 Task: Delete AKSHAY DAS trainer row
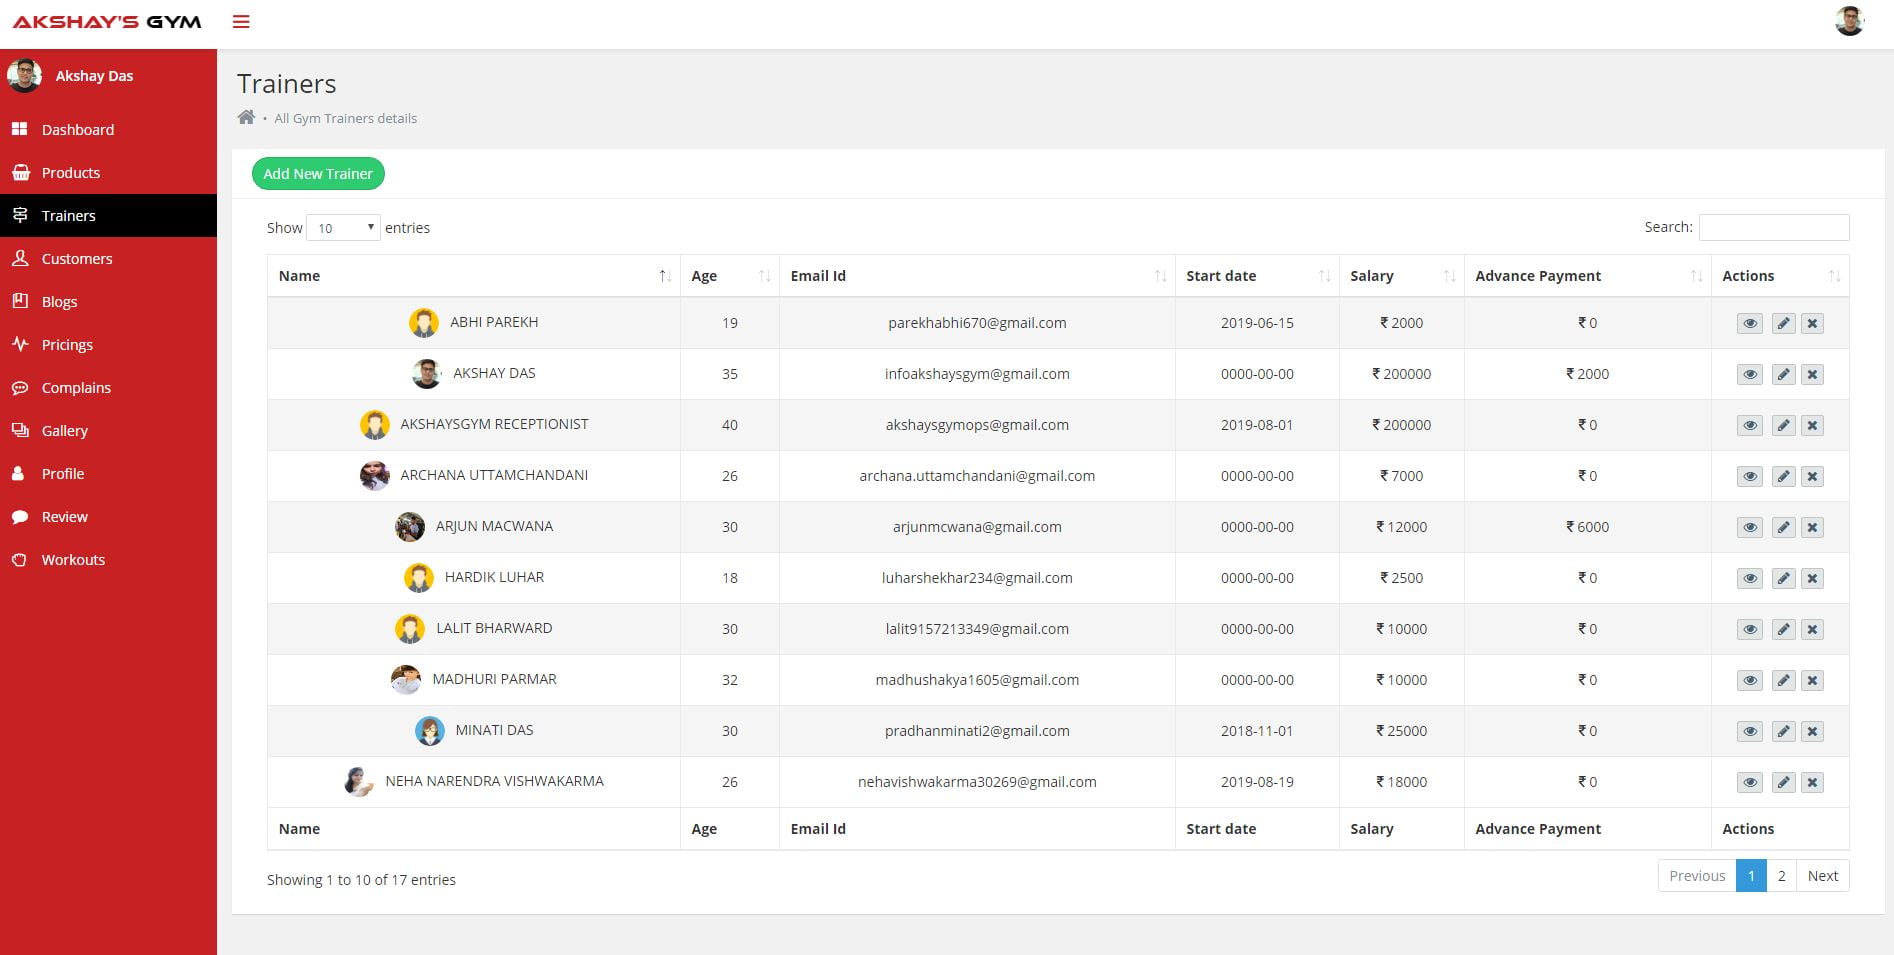[1812, 374]
